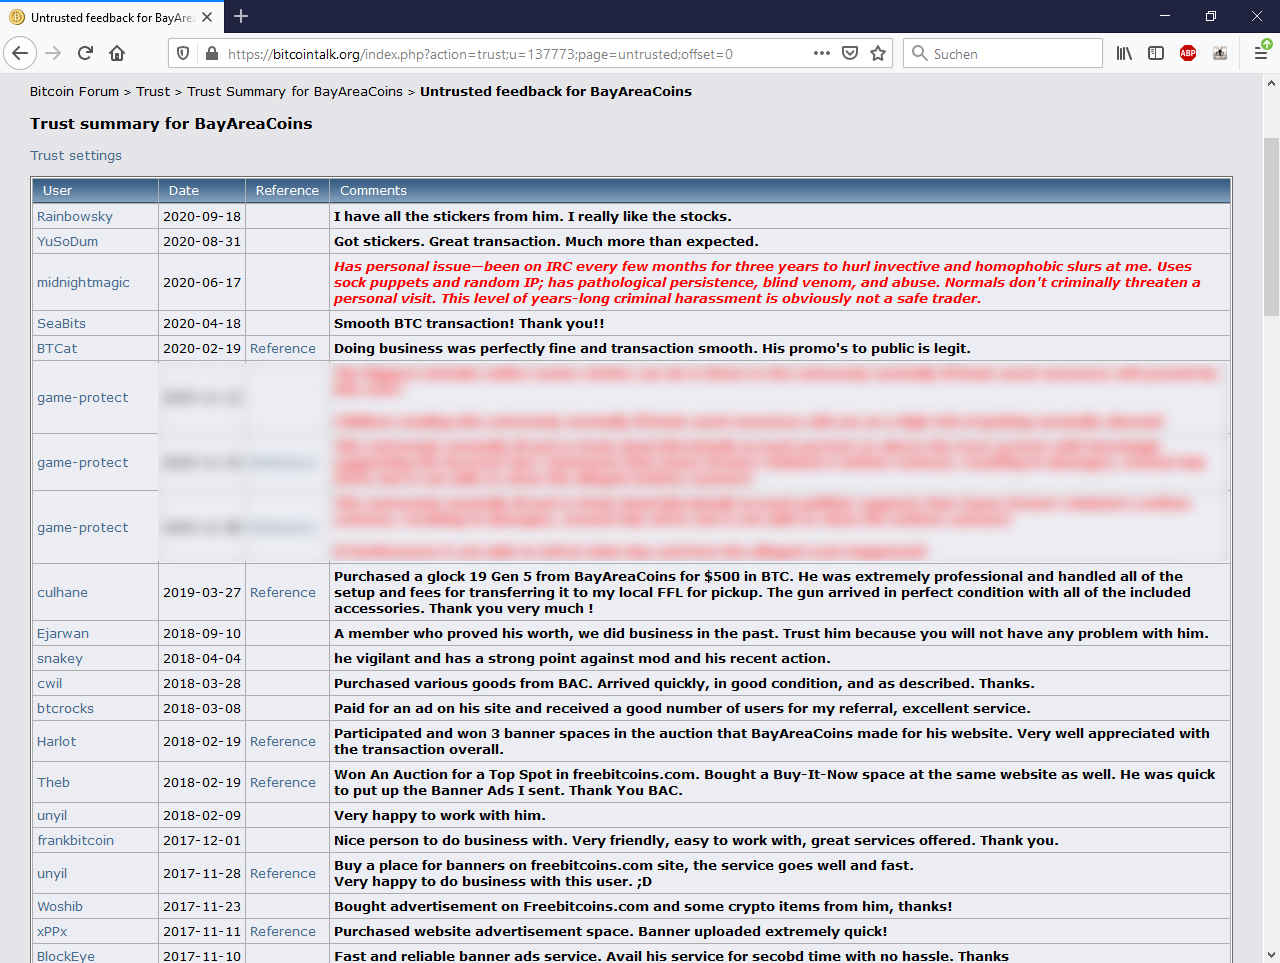Open Firefox hamburger menu

(x=1261, y=53)
